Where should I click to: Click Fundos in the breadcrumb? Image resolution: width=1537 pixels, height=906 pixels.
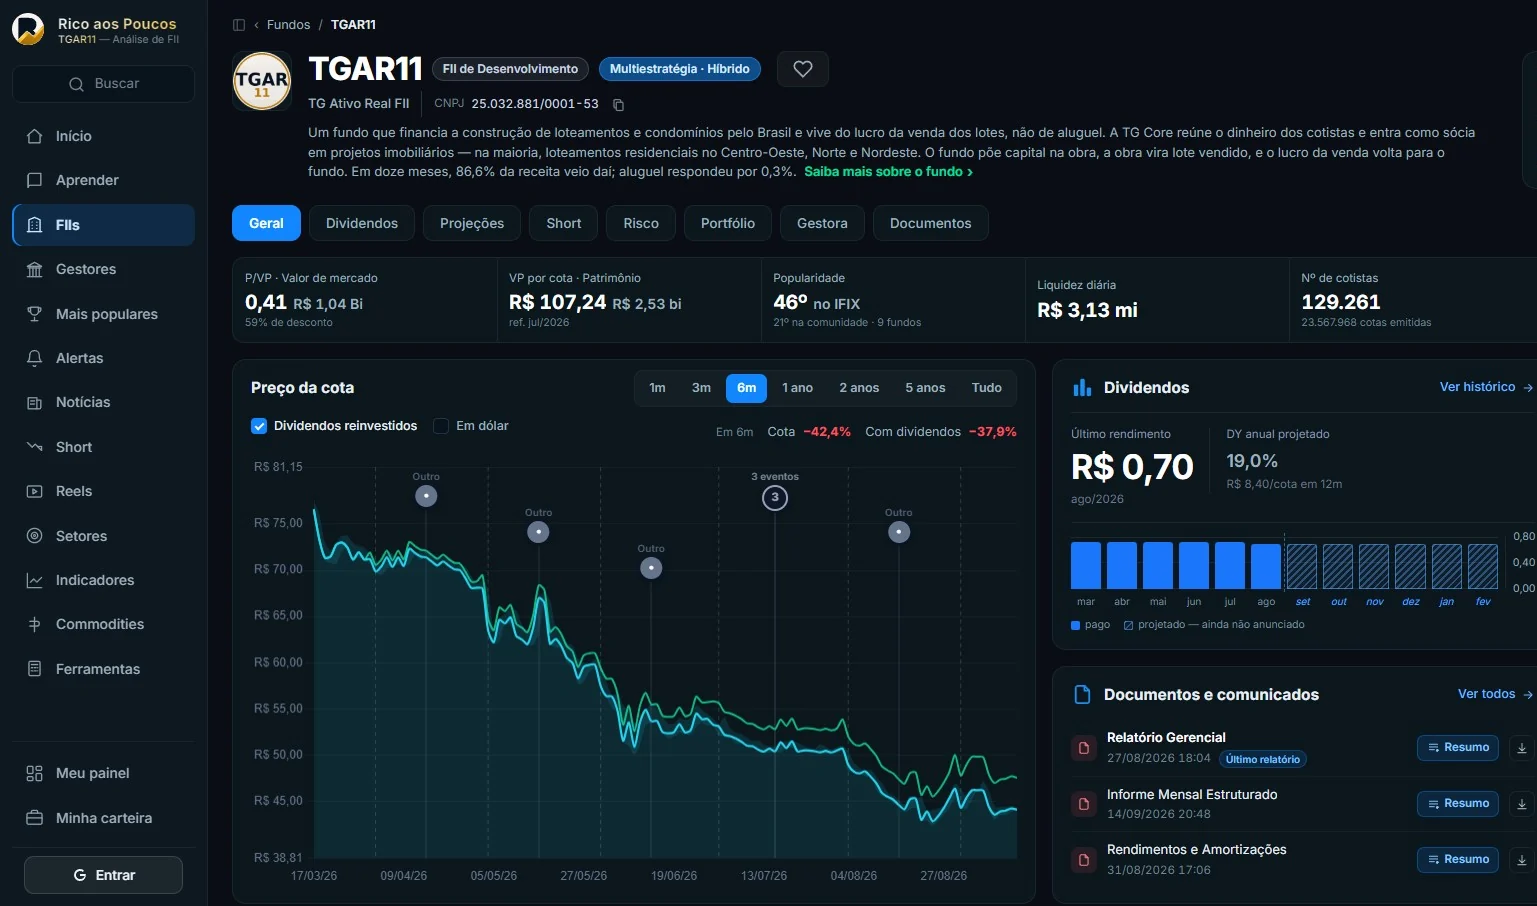[x=288, y=25]
